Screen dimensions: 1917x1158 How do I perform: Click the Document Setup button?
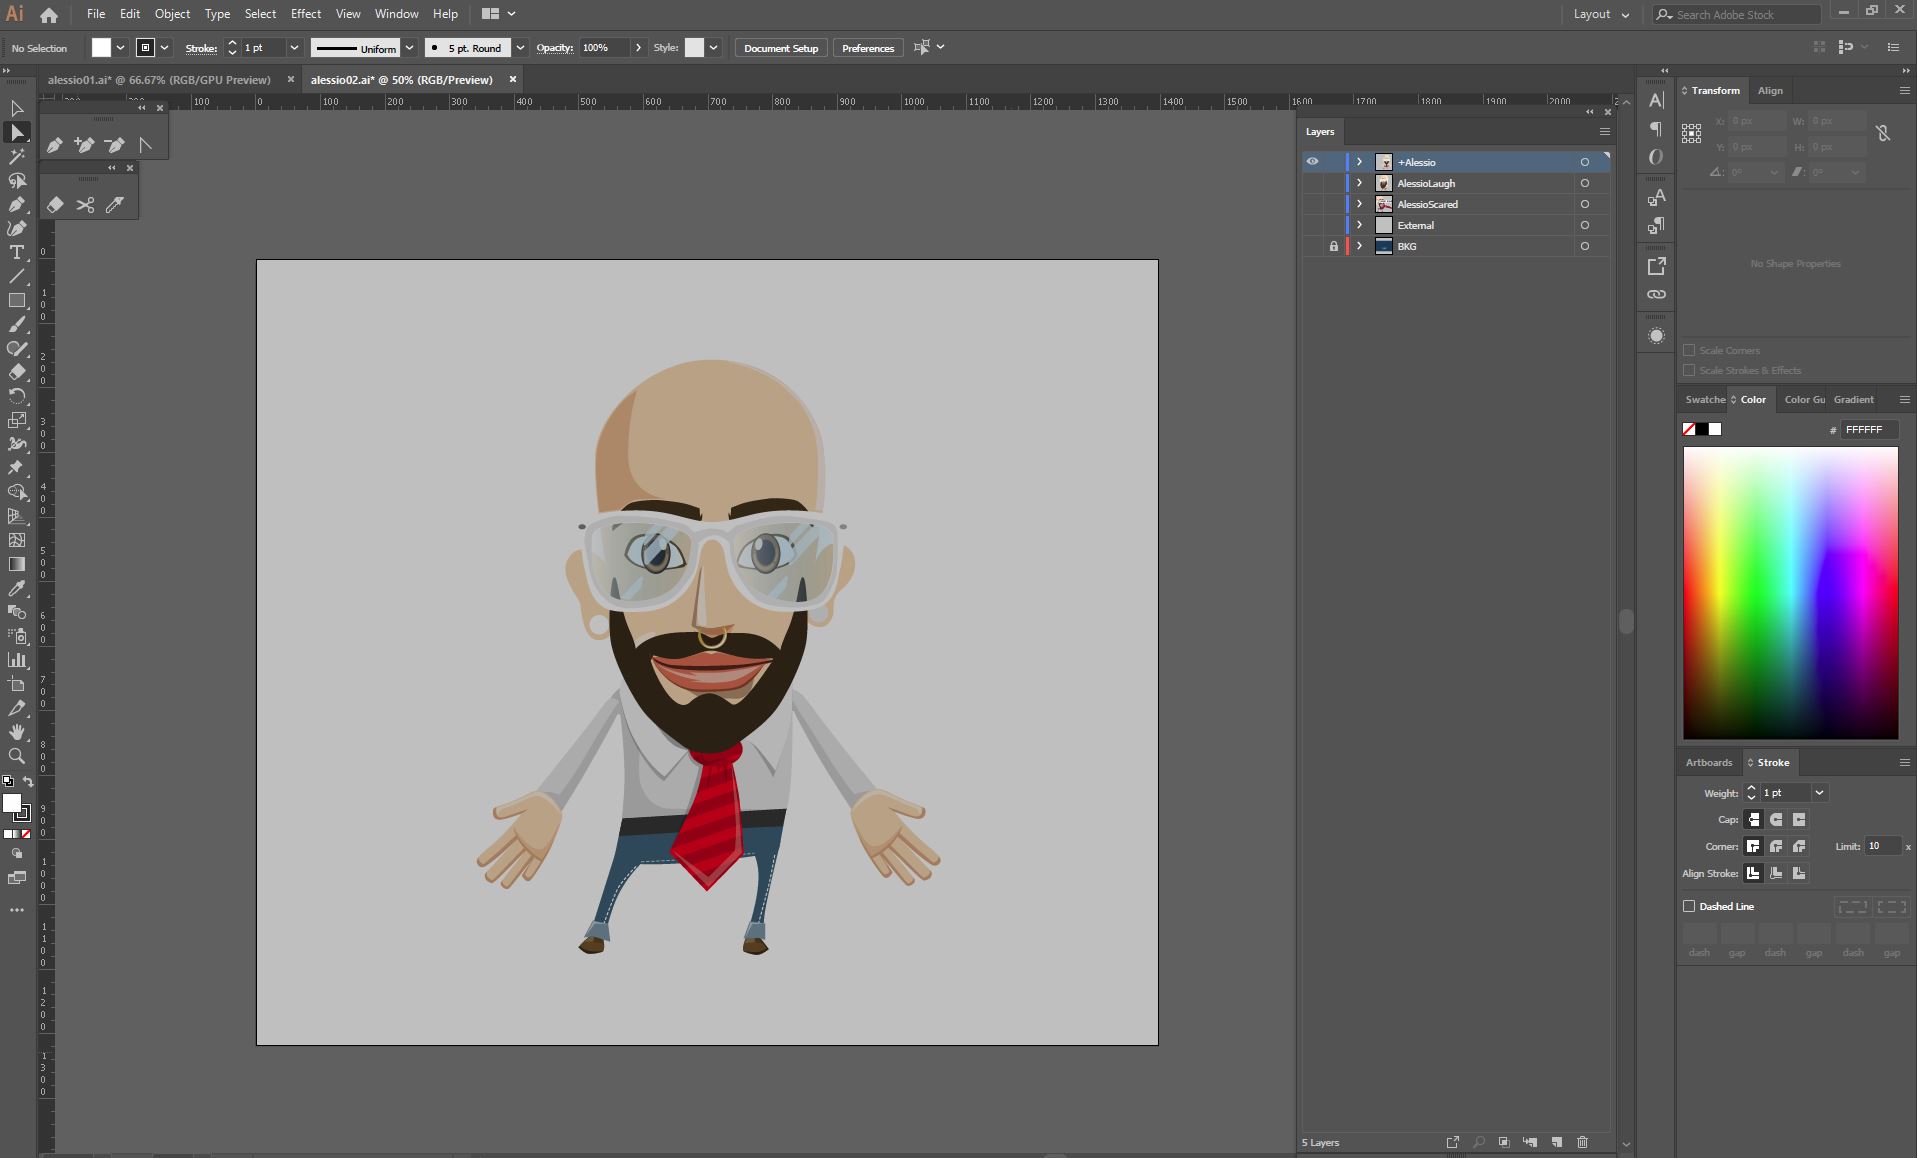point(780,48)
